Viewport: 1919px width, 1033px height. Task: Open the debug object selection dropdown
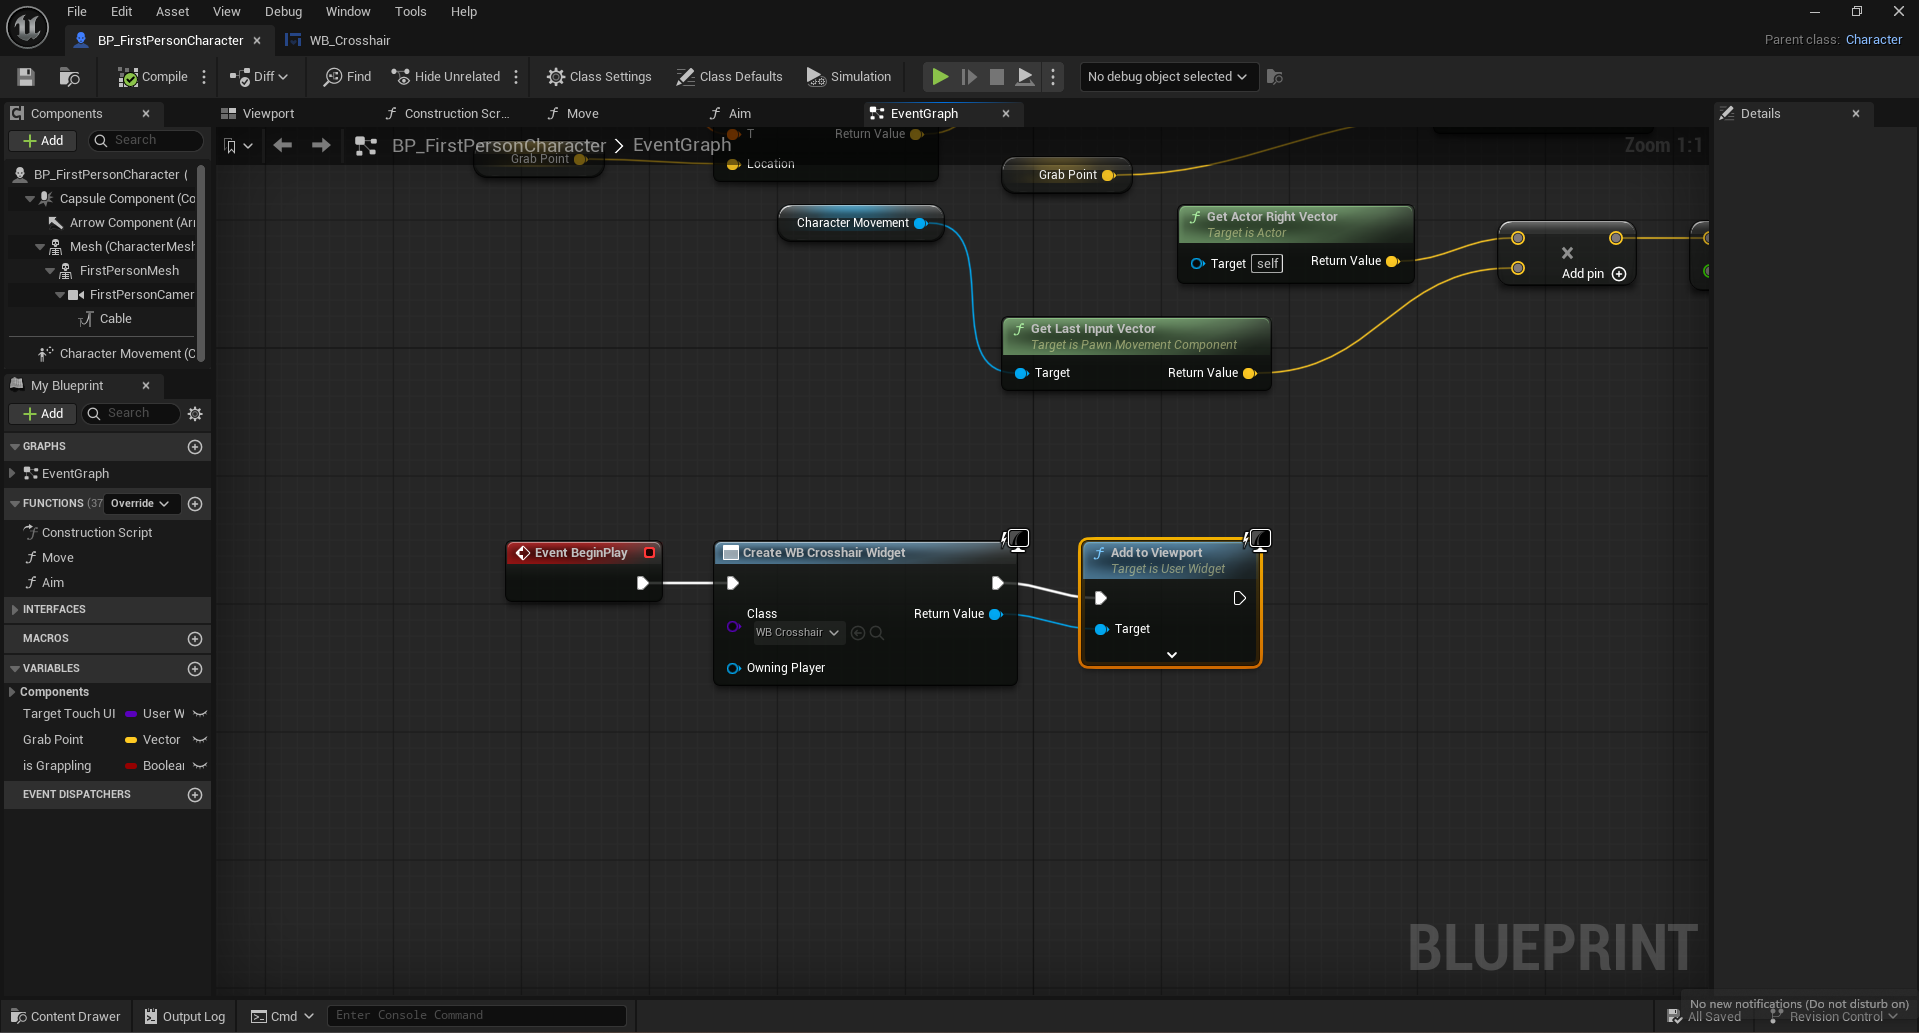pyautogui.click(x=1166, y=77)
